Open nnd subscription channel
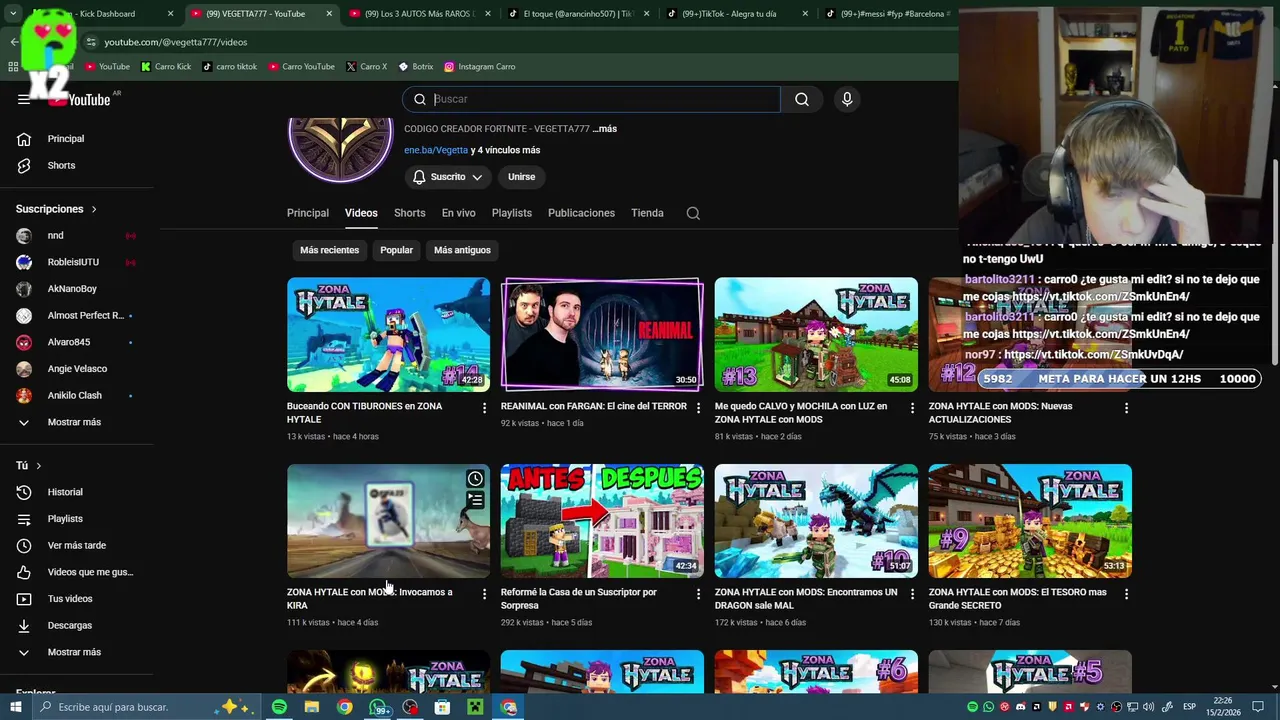The width and height of the screenshot is (1280, 720). 55,236
